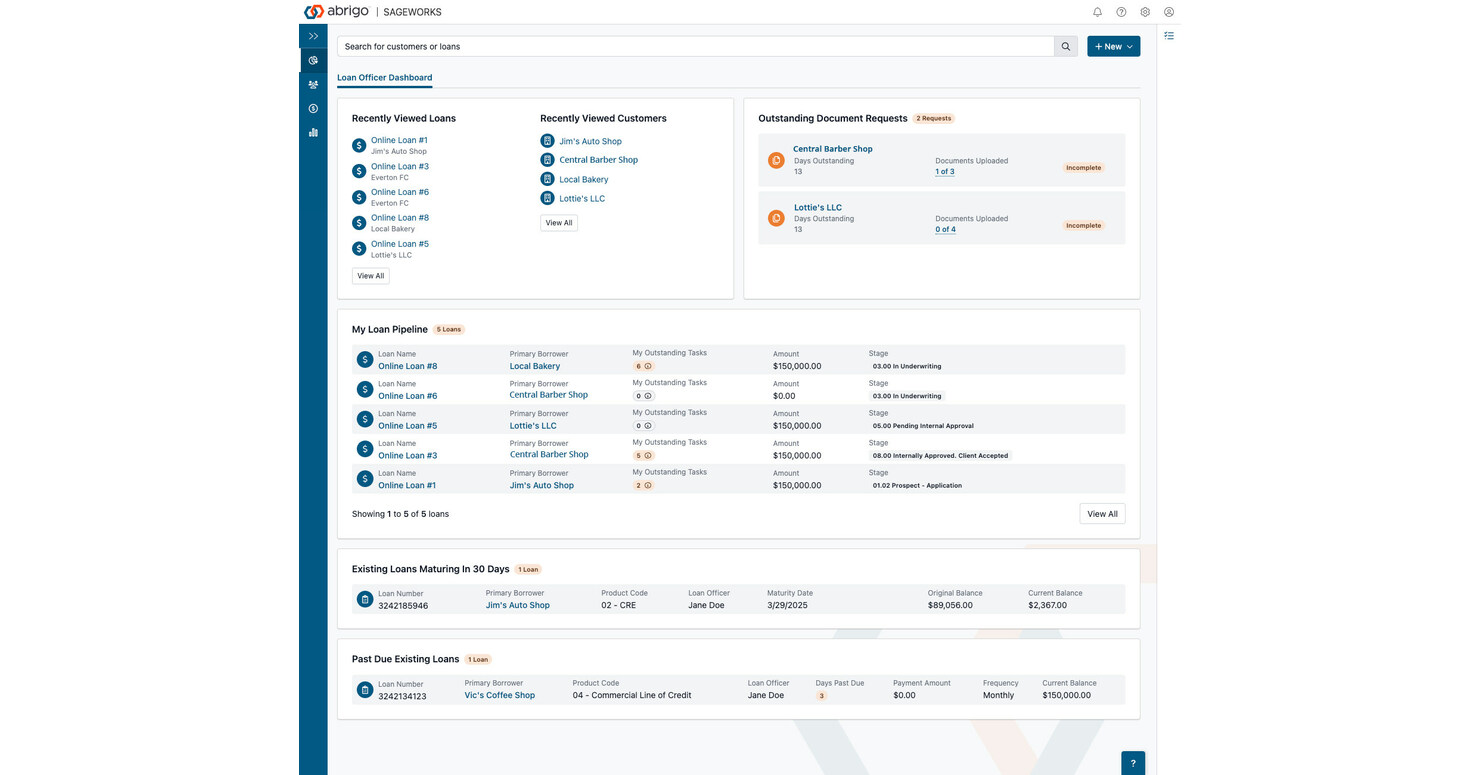This screenshot has width=1480, height=775.
Task: Open the user profile icon
Action: click(x=1169, y=12)
